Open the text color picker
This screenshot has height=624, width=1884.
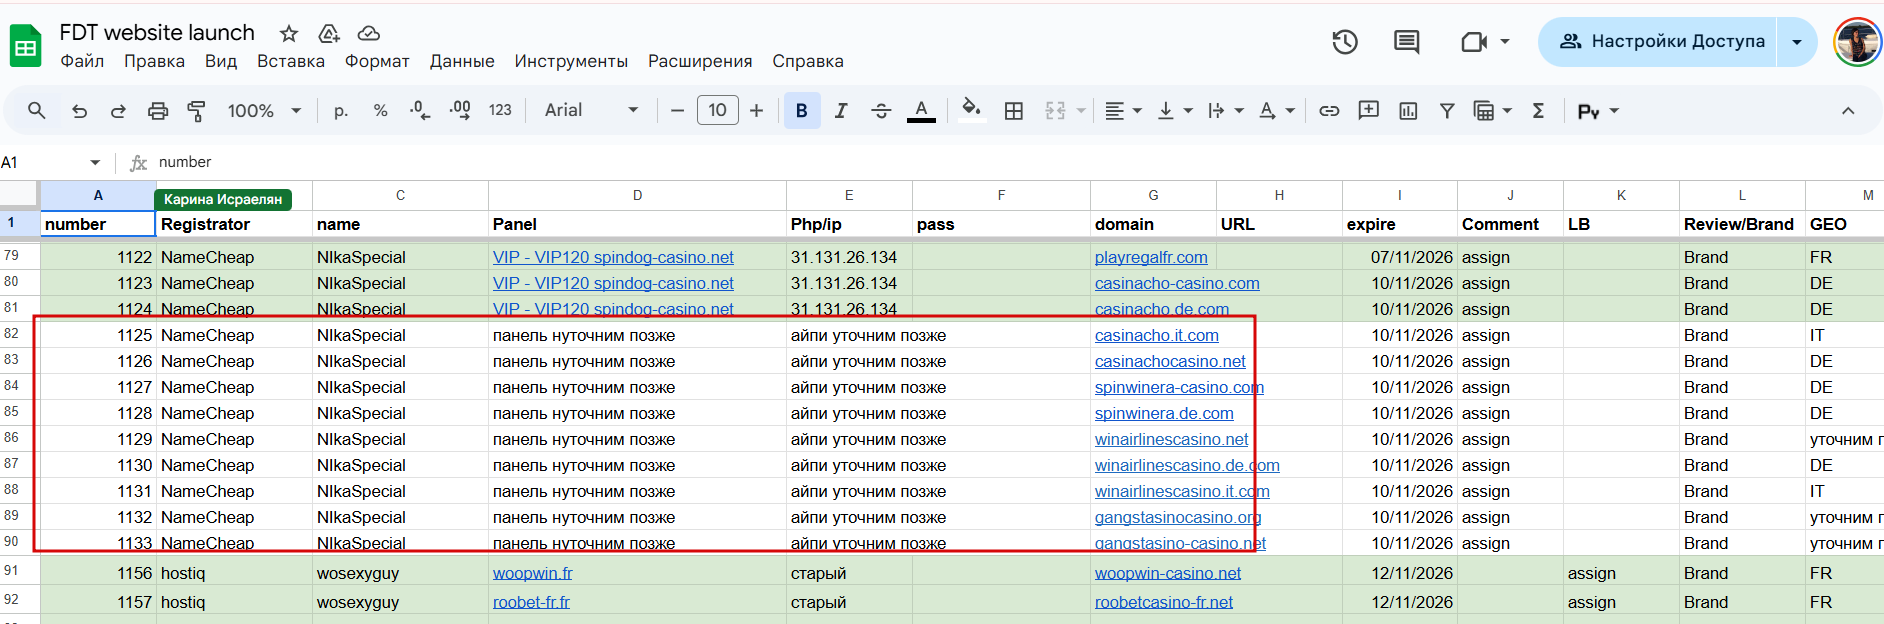click(921, 111)
